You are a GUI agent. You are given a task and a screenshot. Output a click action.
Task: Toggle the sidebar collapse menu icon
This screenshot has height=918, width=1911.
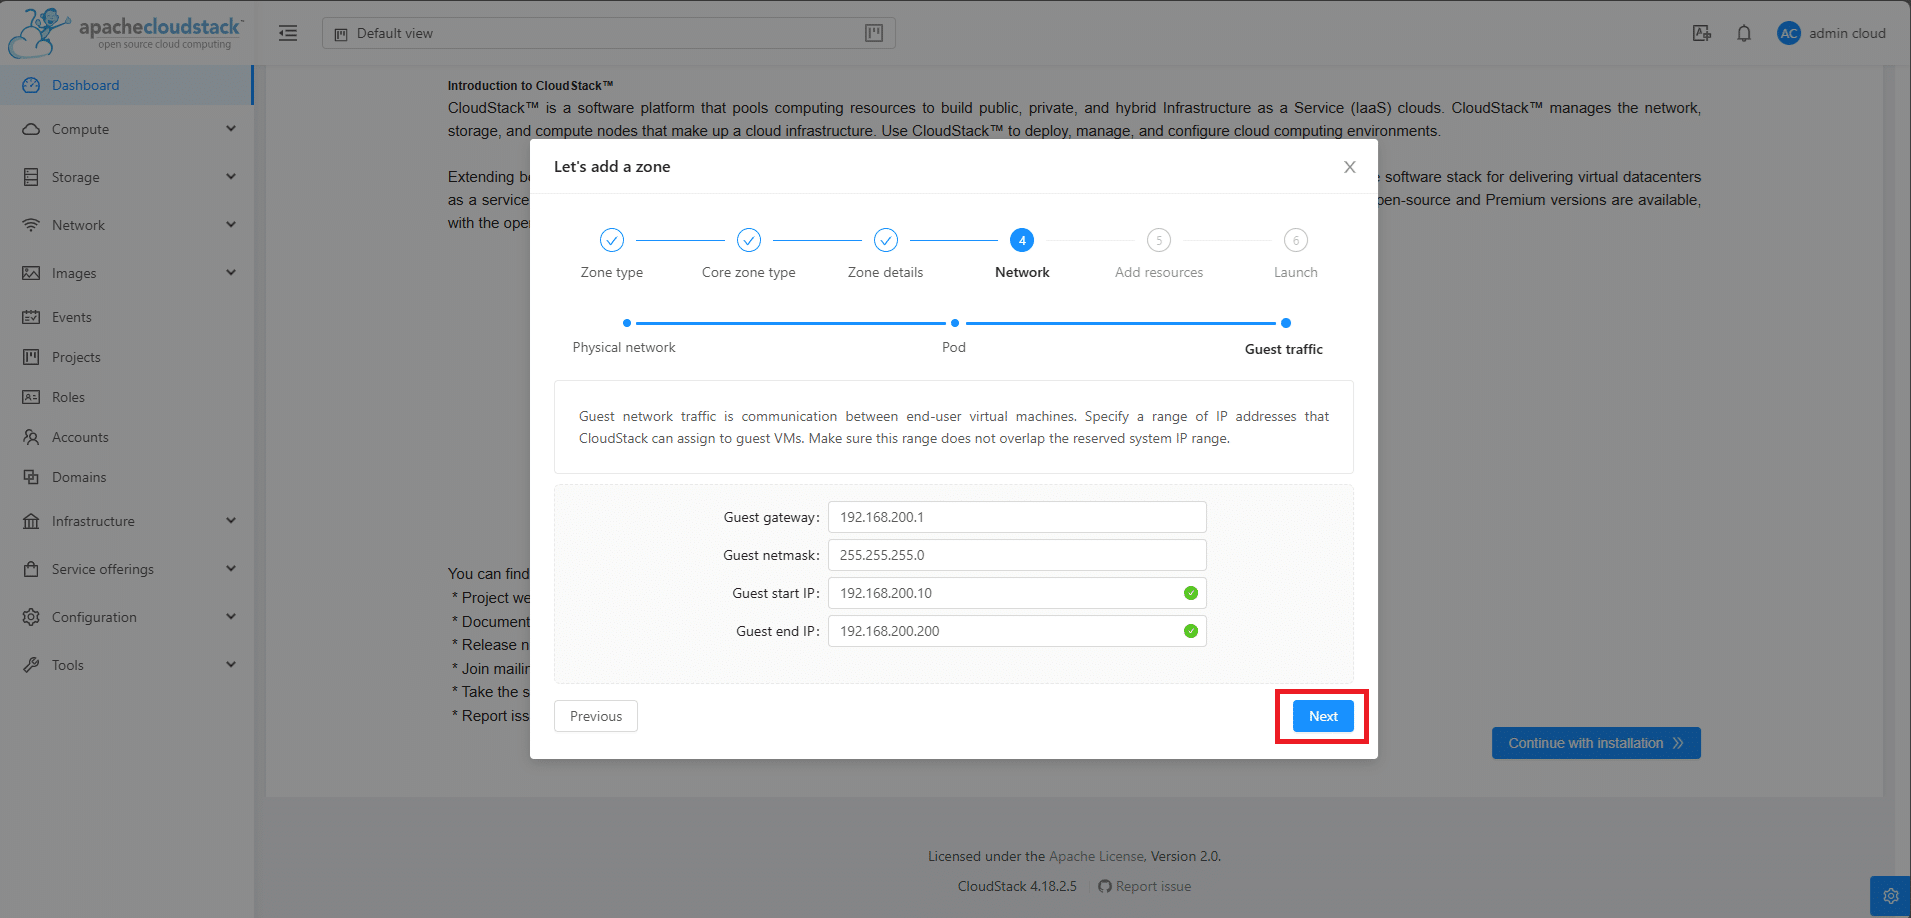(288, 33)
